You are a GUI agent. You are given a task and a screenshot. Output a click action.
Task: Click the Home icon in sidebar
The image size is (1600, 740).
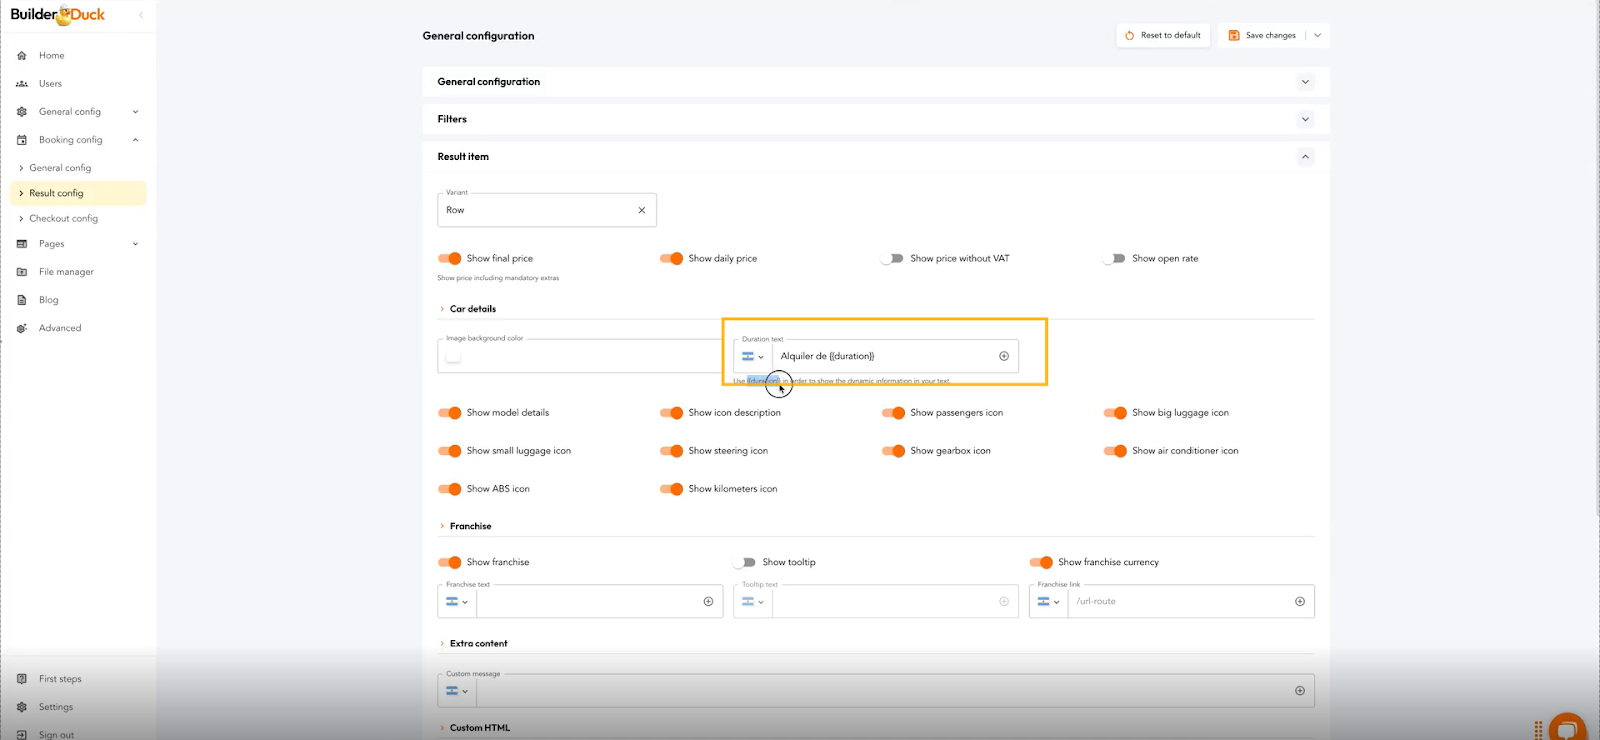[x=22, y=56]
